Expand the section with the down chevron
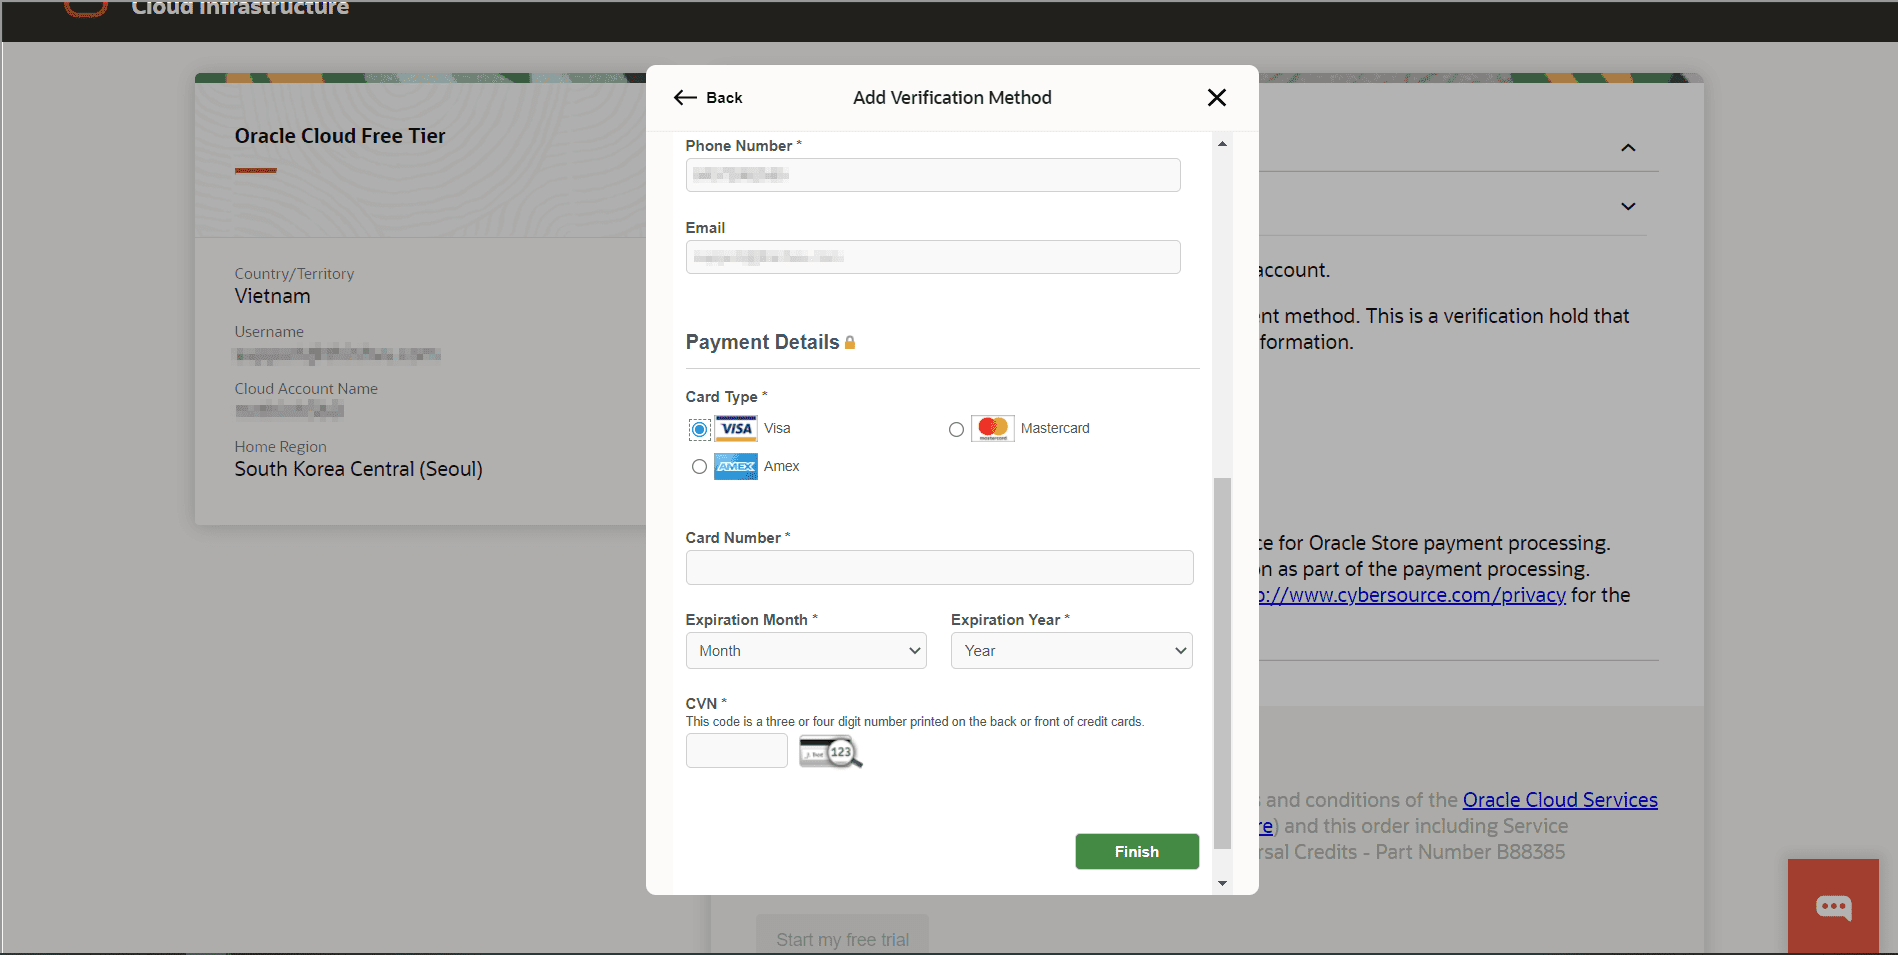The image size is (1898, 955). tap(1628, 206)
